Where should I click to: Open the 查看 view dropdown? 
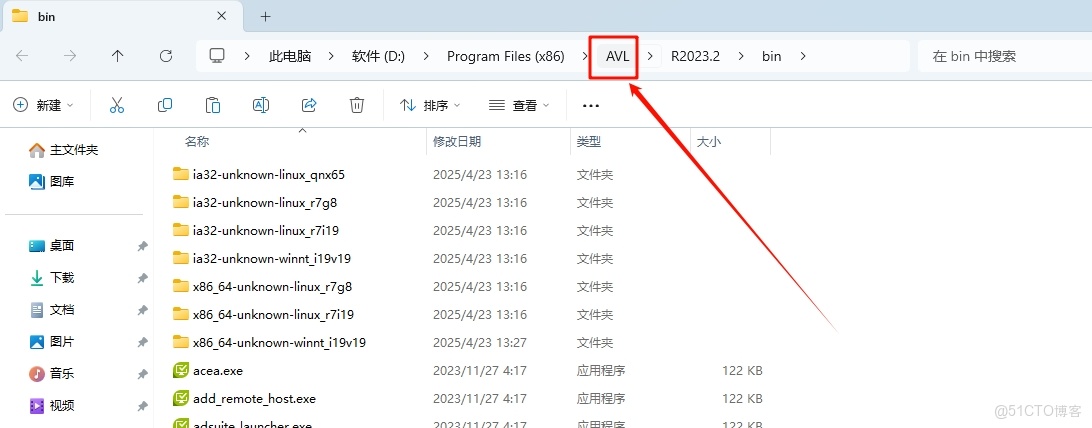(519, 105)
